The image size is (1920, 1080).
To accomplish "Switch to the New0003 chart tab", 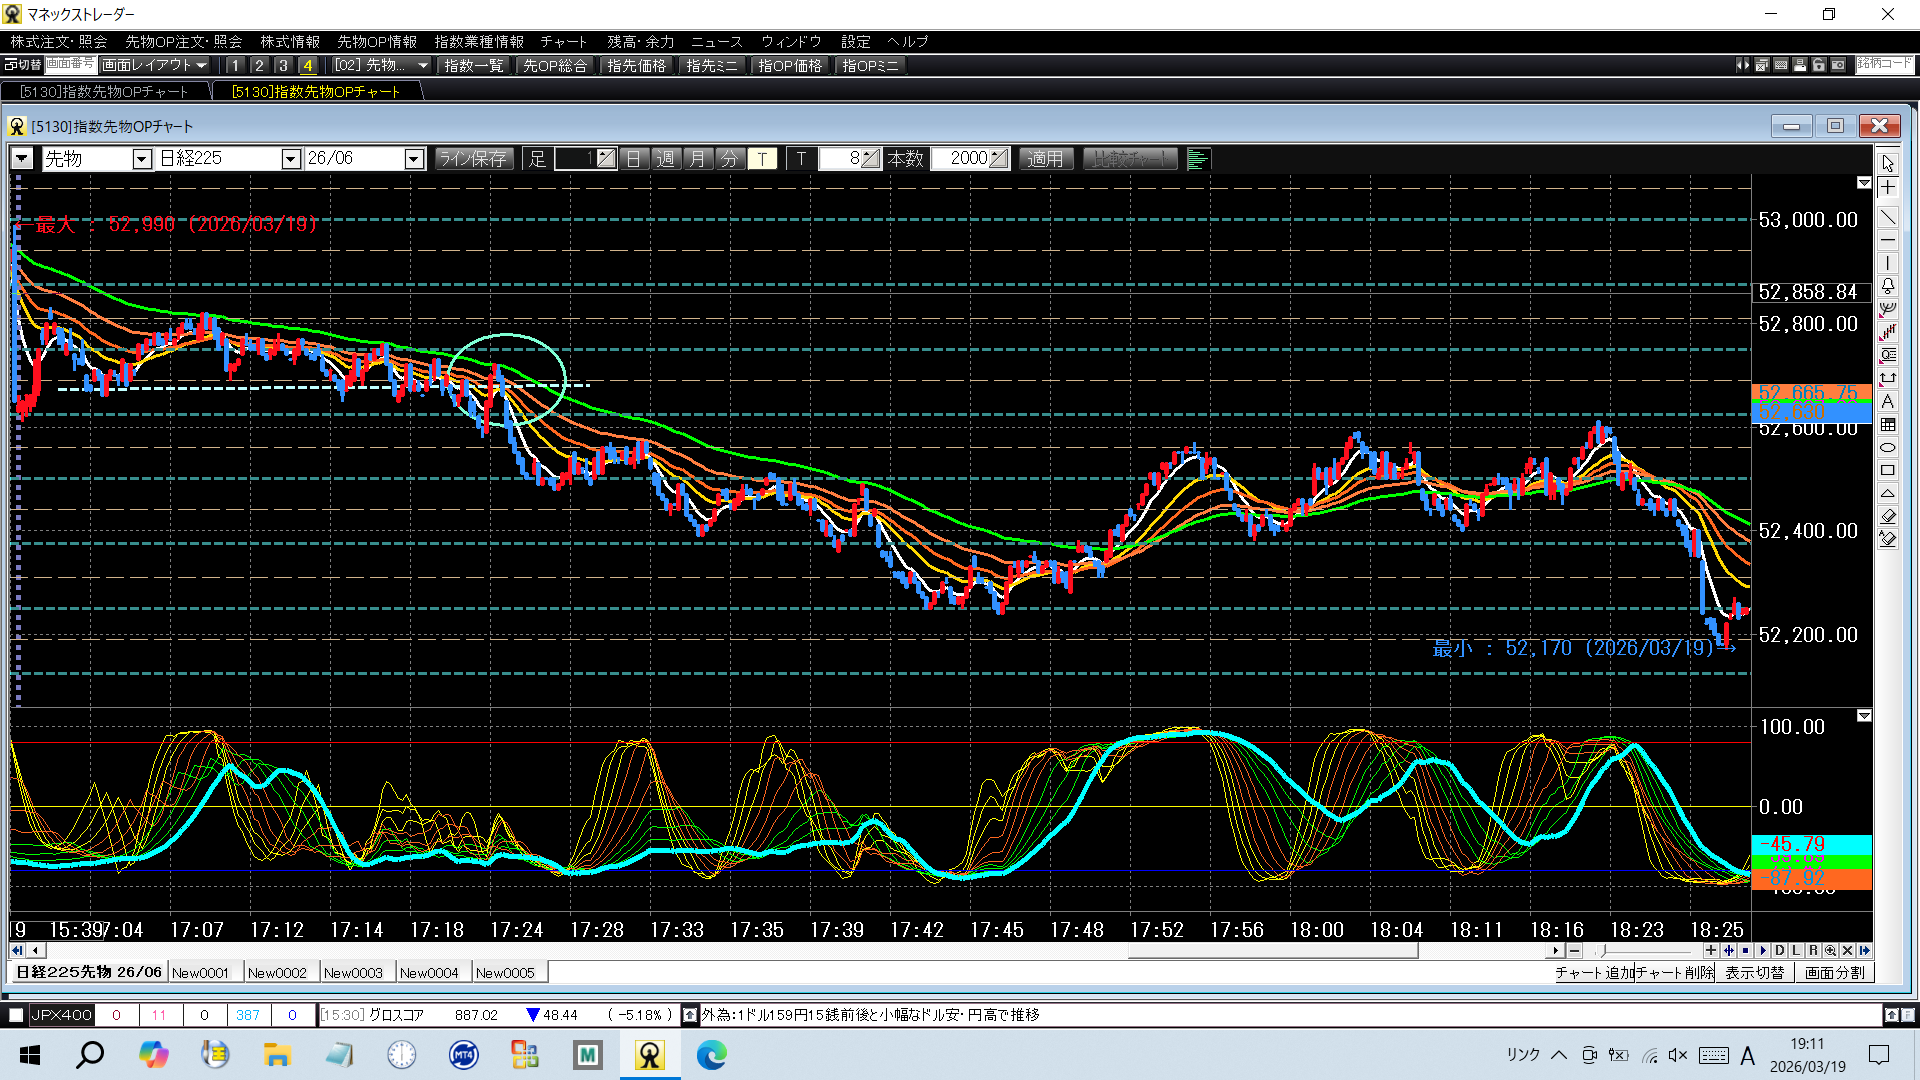I will point(353,973).
